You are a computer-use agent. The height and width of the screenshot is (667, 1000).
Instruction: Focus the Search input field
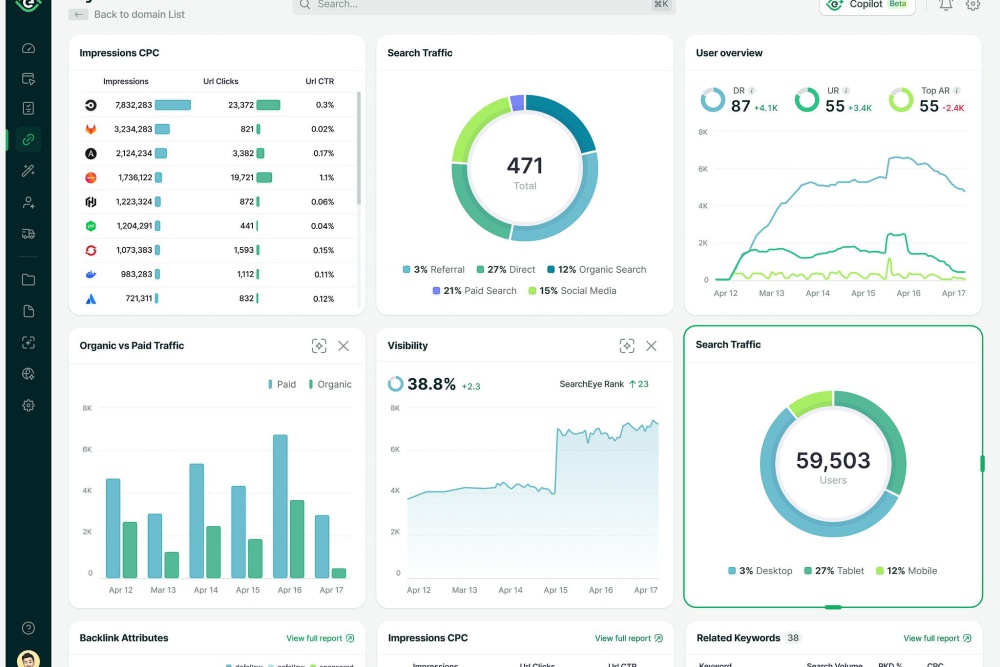(484, 5)
